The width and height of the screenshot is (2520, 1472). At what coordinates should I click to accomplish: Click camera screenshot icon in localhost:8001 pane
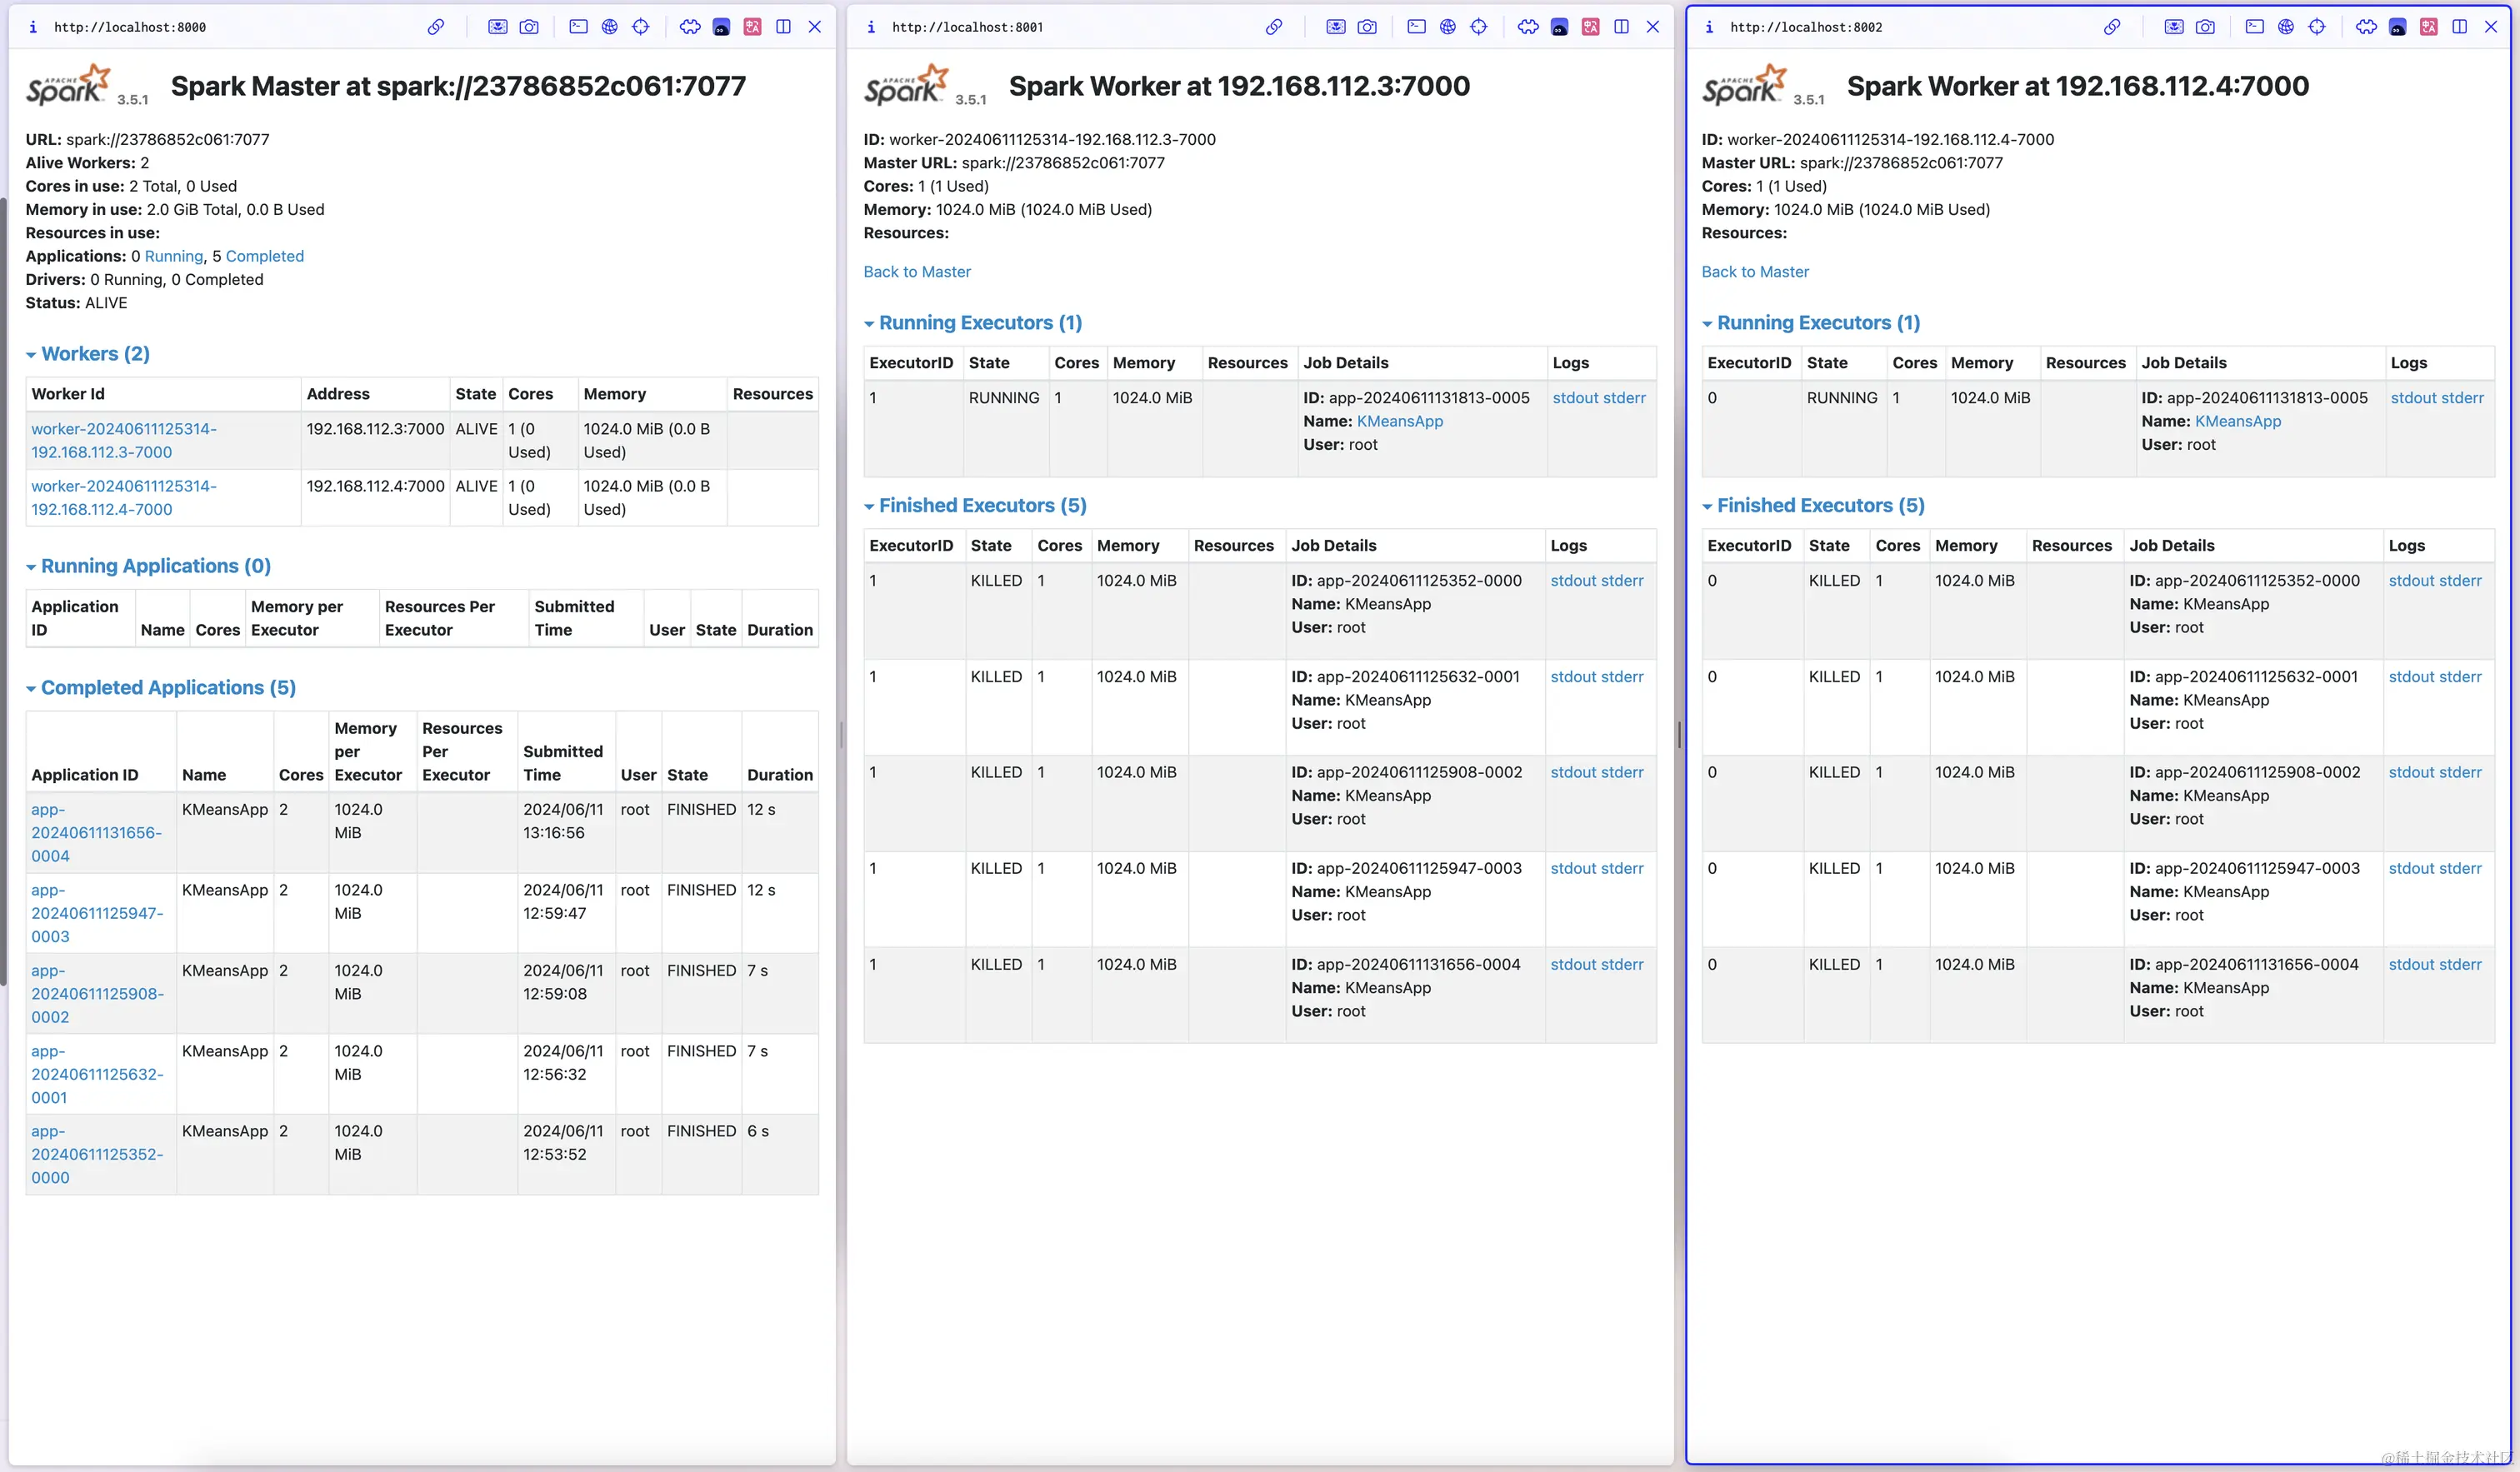tap(1367, 27)
